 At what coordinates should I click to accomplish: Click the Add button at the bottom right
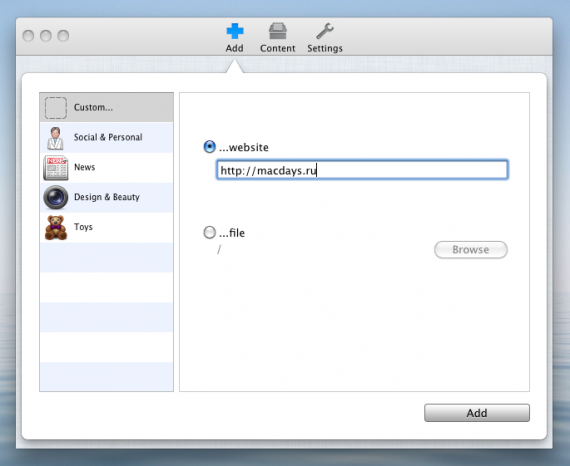[x=477, y=413]
